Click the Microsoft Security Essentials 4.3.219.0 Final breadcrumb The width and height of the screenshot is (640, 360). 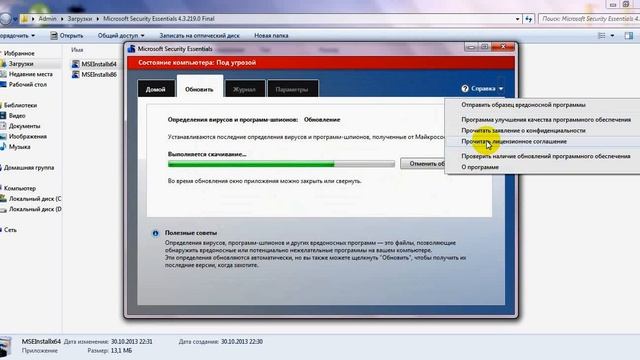pyautogui.click(x=159, y=19)
